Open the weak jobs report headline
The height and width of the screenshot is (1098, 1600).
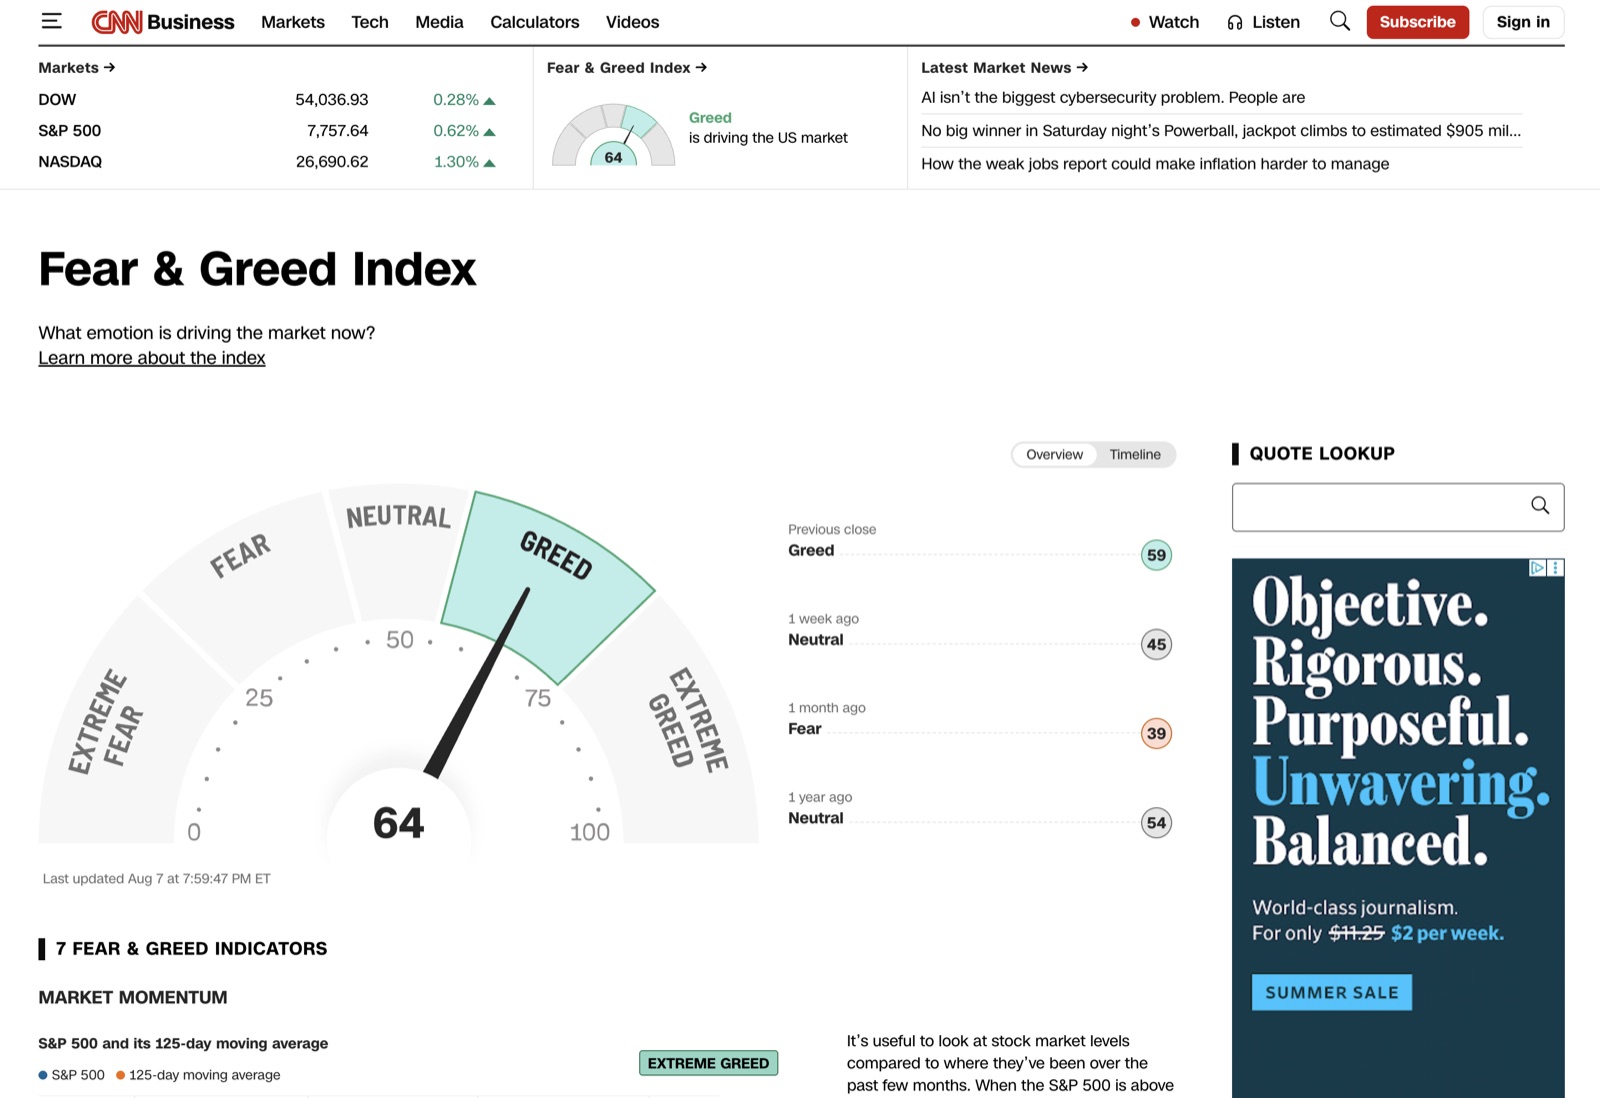(1155, 163)
